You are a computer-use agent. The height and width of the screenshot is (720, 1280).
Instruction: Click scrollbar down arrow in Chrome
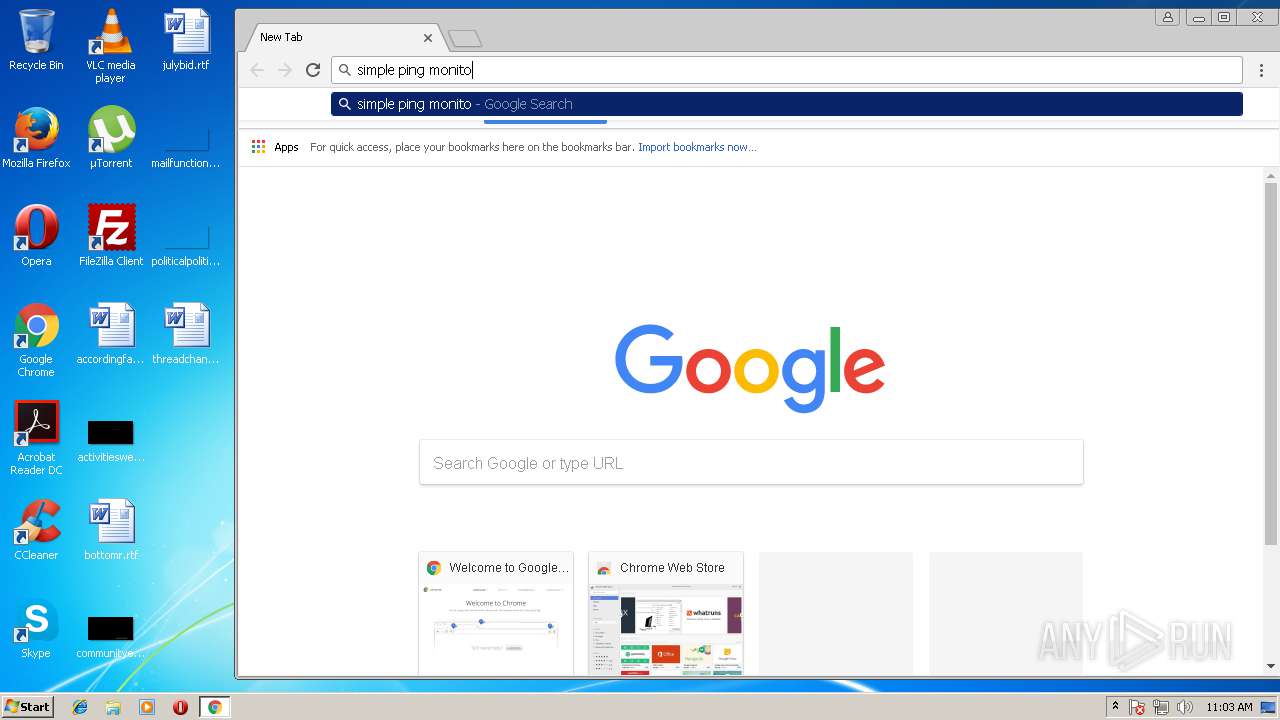click(x=1271, y=666)
